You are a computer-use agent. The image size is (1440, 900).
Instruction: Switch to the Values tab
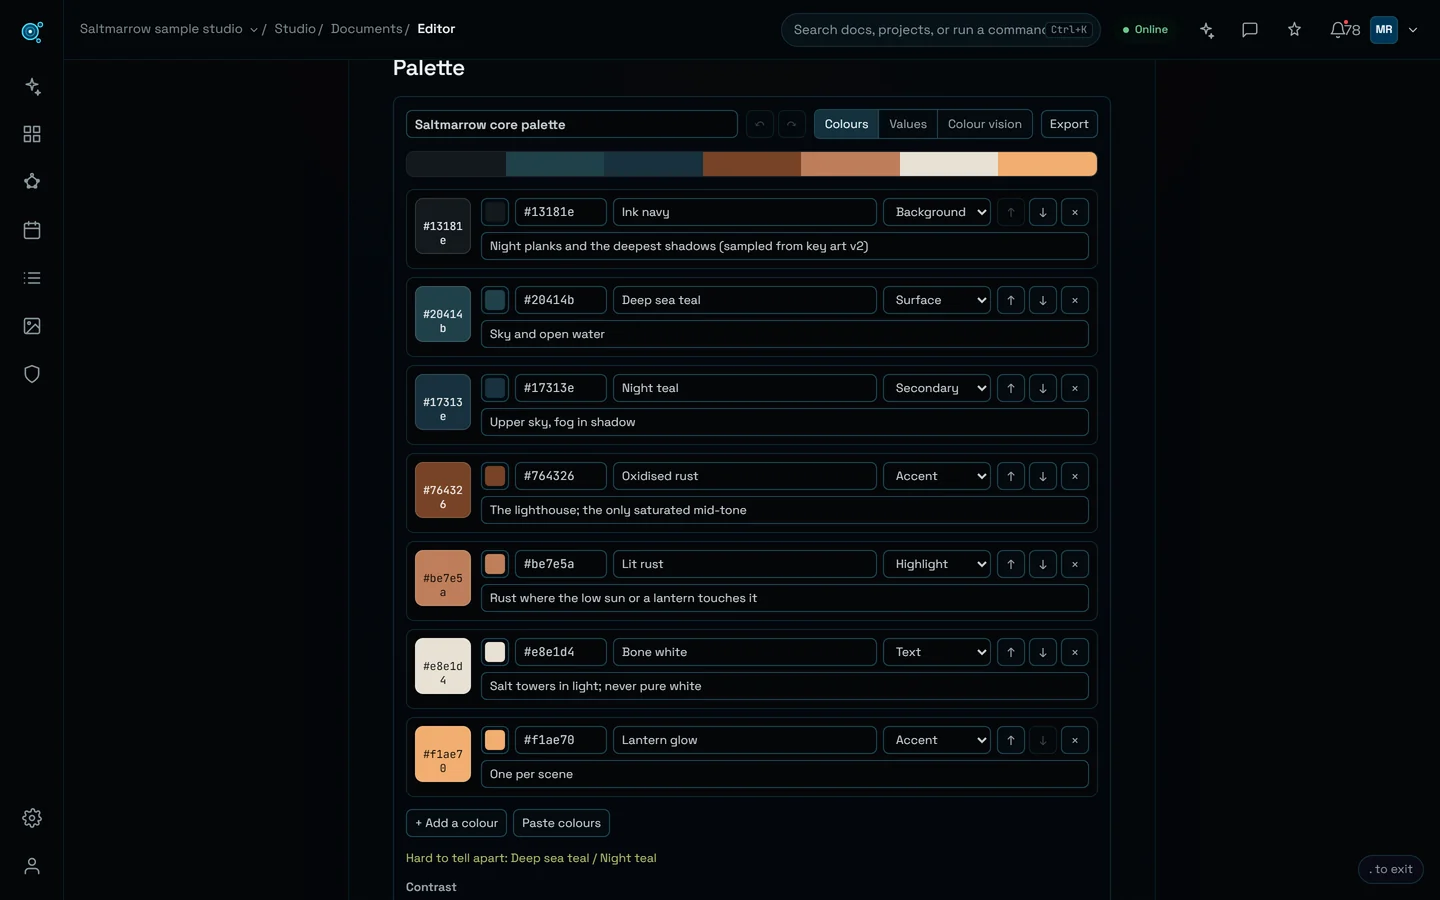[908, 124]
